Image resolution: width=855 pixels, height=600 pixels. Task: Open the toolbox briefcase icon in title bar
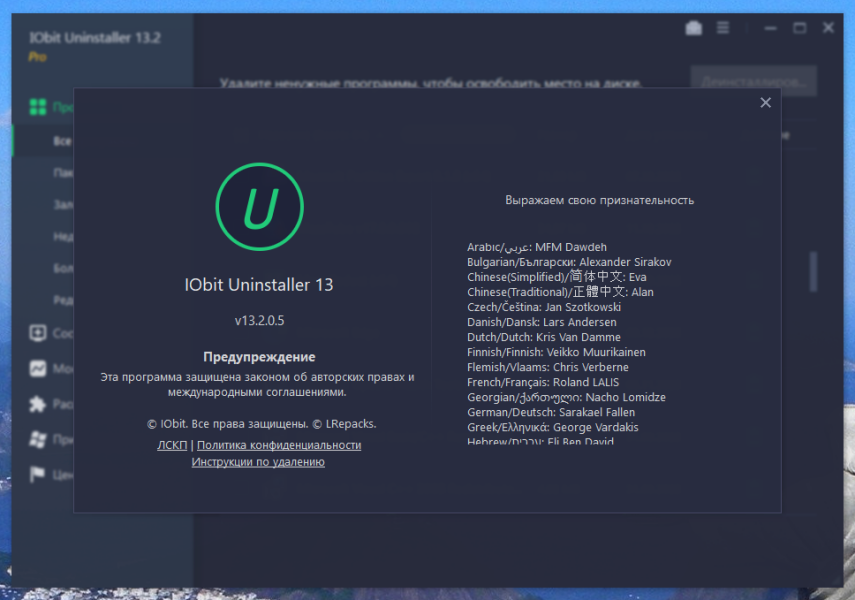click(694, 28)
